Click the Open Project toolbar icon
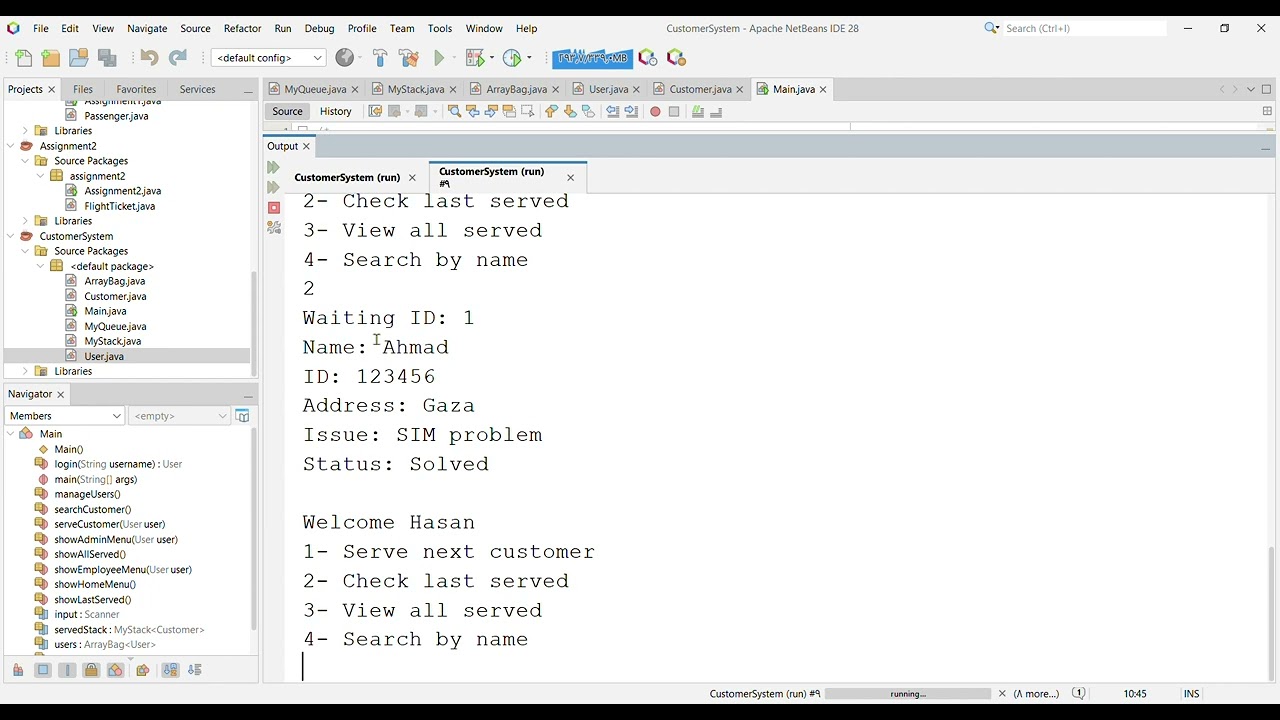The height and width of the screenshot is (720, 1280). click(79, 58)
